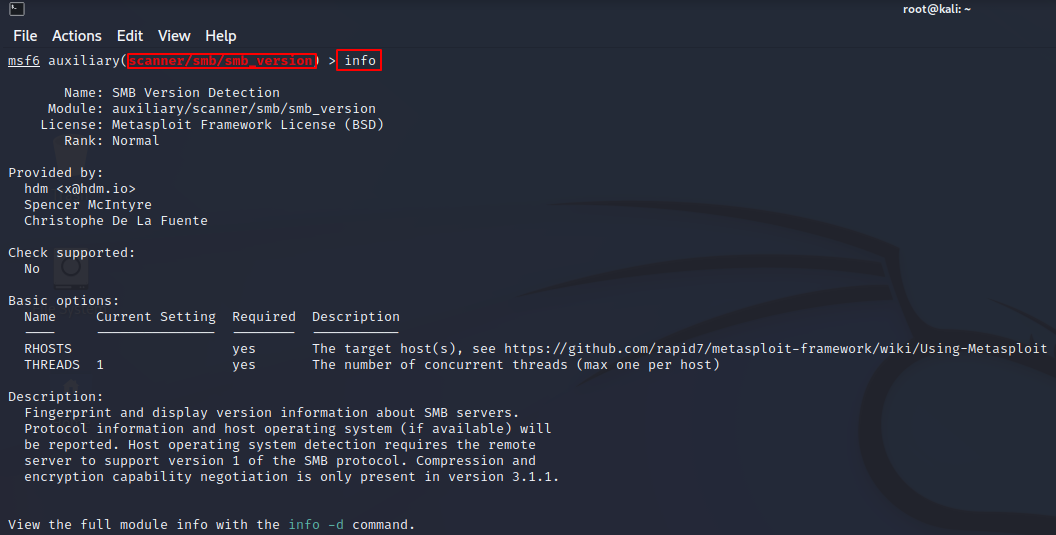Open the File menu
The width and height of the screenshot is (1056, 535).
pyautogui.click(x=25, y=36)
